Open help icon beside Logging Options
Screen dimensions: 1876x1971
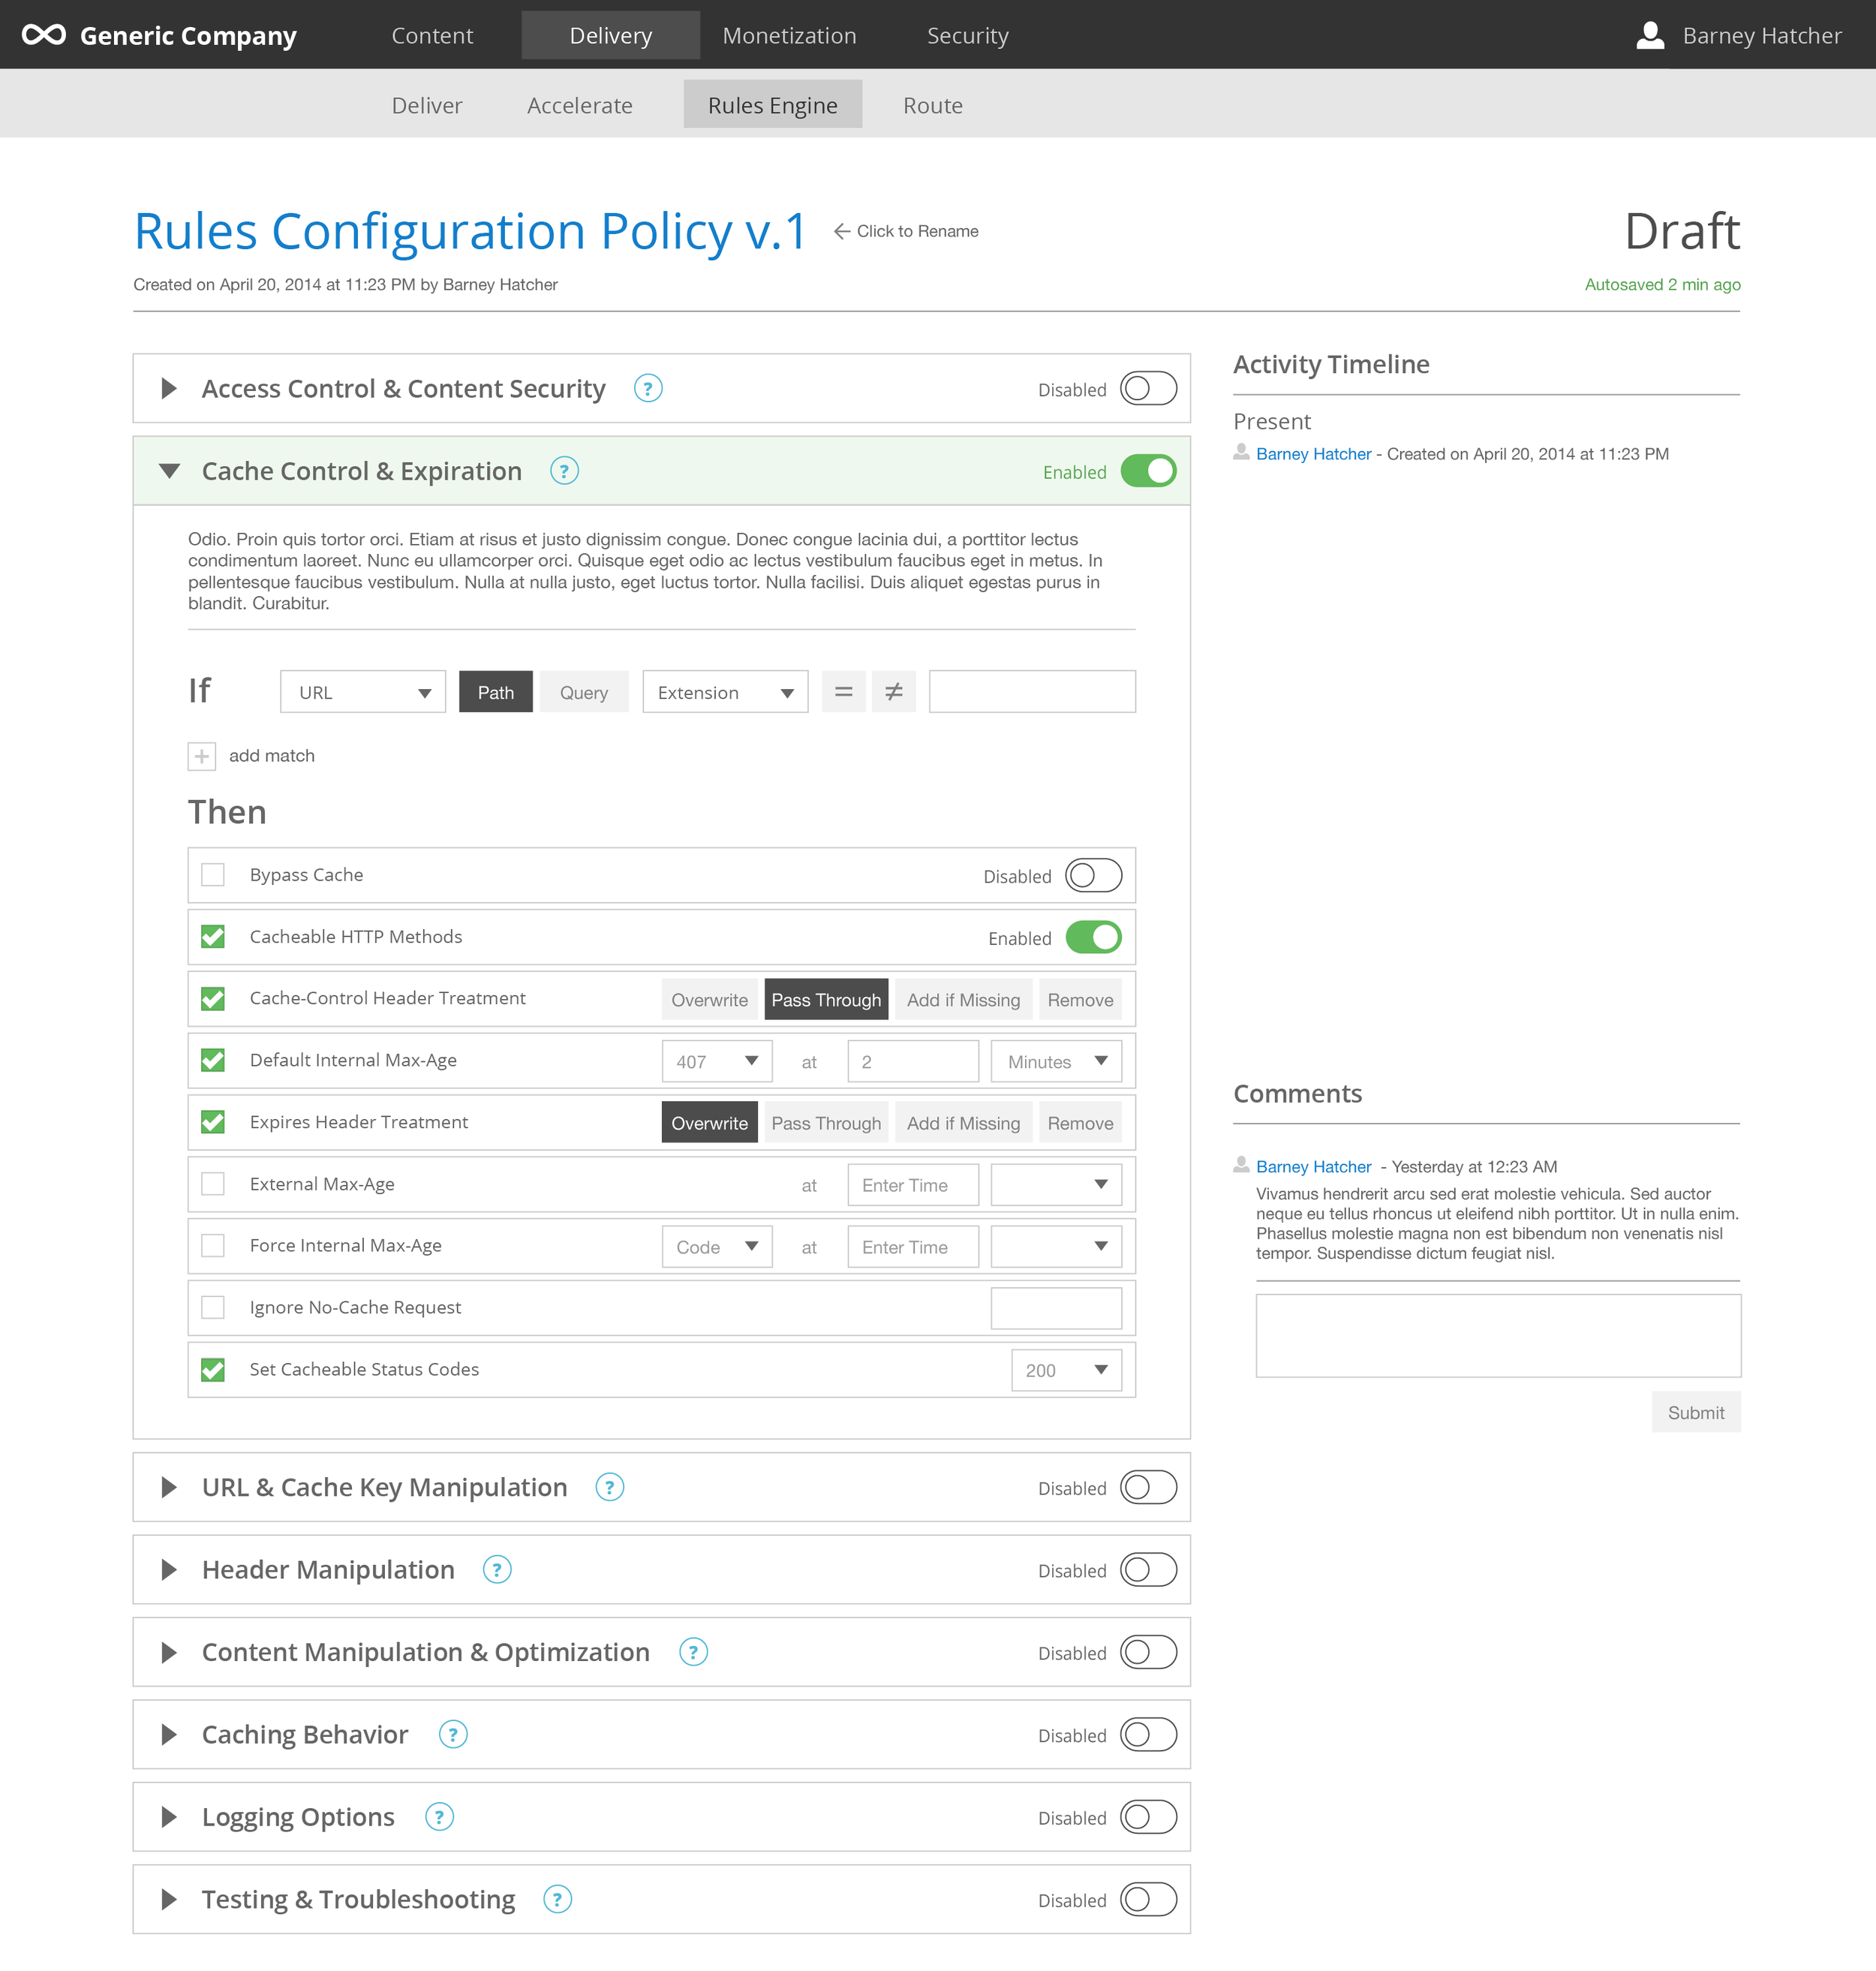coord(439,1817)
